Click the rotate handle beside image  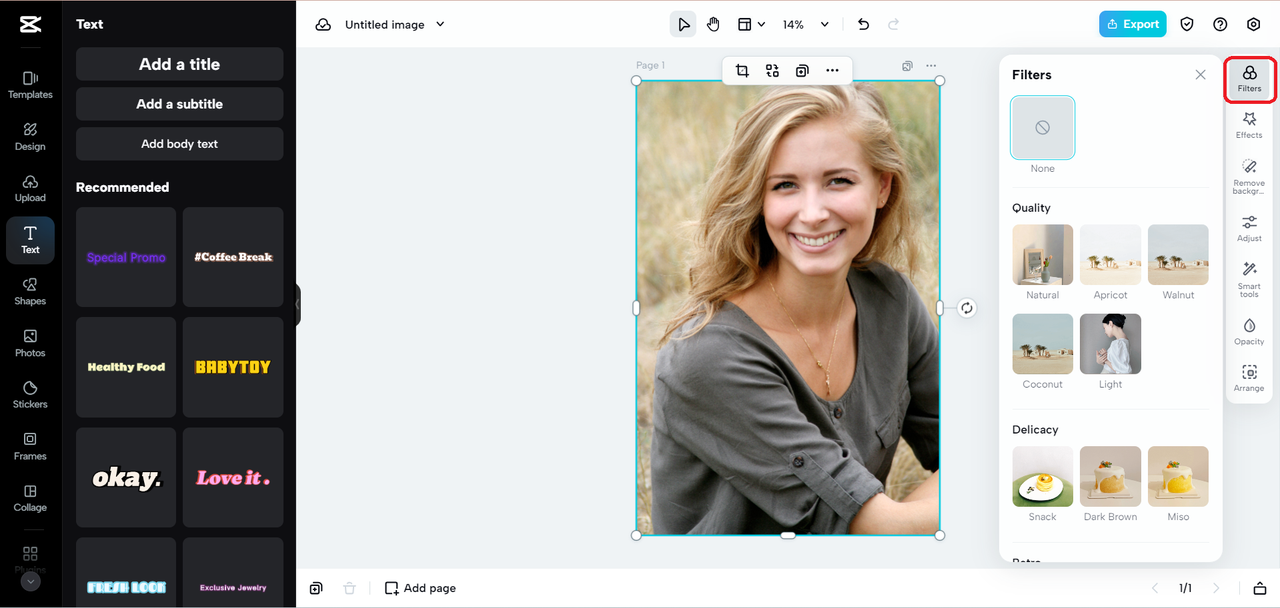point(967,308)
